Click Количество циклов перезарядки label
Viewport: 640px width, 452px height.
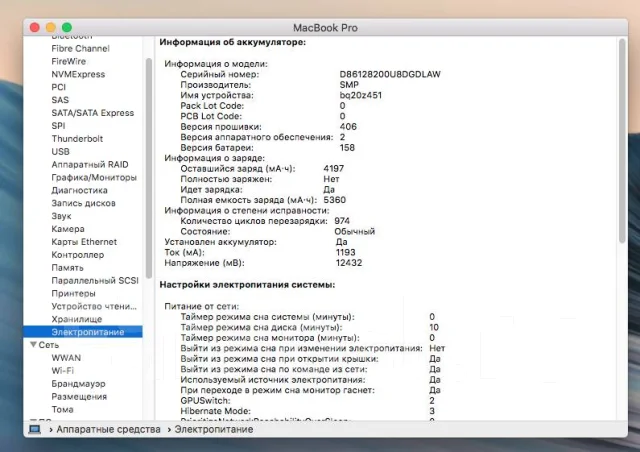254,221
